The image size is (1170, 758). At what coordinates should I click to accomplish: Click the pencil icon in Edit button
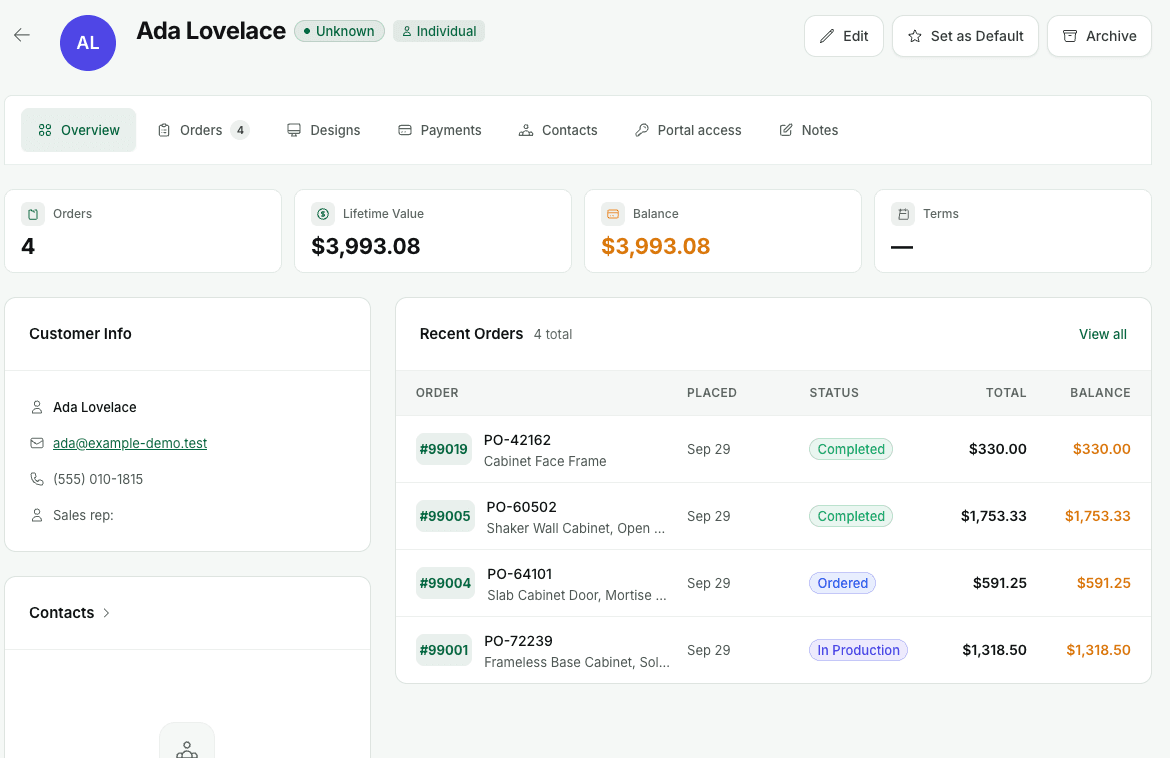[827, 36]
